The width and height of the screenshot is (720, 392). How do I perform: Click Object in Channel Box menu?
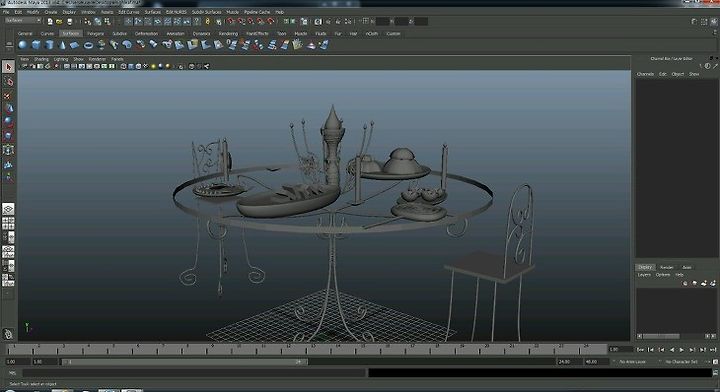[x=678, y=74]
